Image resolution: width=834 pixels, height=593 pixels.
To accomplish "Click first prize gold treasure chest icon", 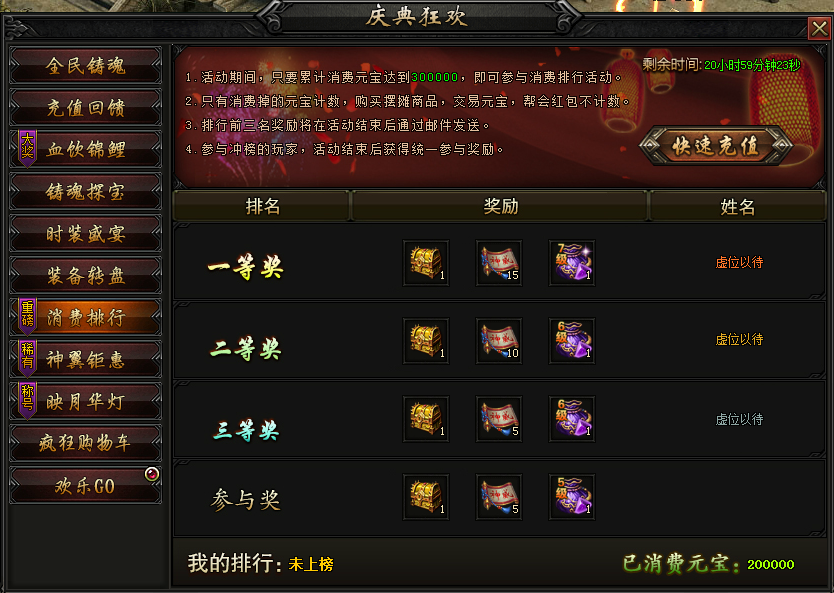I will click(426, 263).
